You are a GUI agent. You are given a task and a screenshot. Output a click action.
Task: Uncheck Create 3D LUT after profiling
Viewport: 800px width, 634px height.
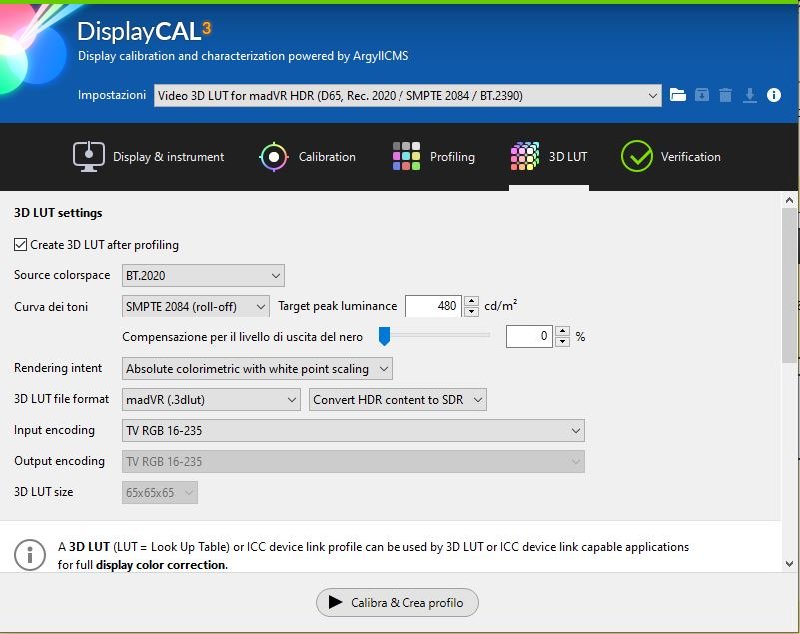click(20, 245)
